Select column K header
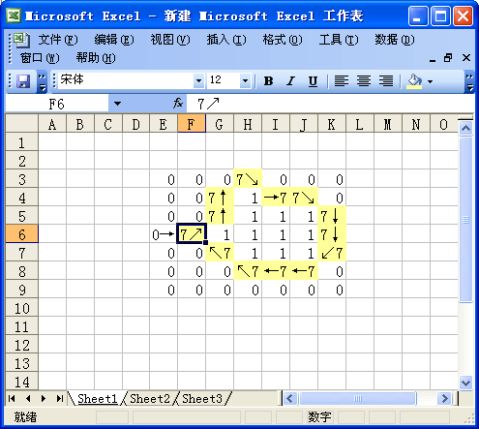Viewport: 479px width, 429px height. tap(331, 124)
